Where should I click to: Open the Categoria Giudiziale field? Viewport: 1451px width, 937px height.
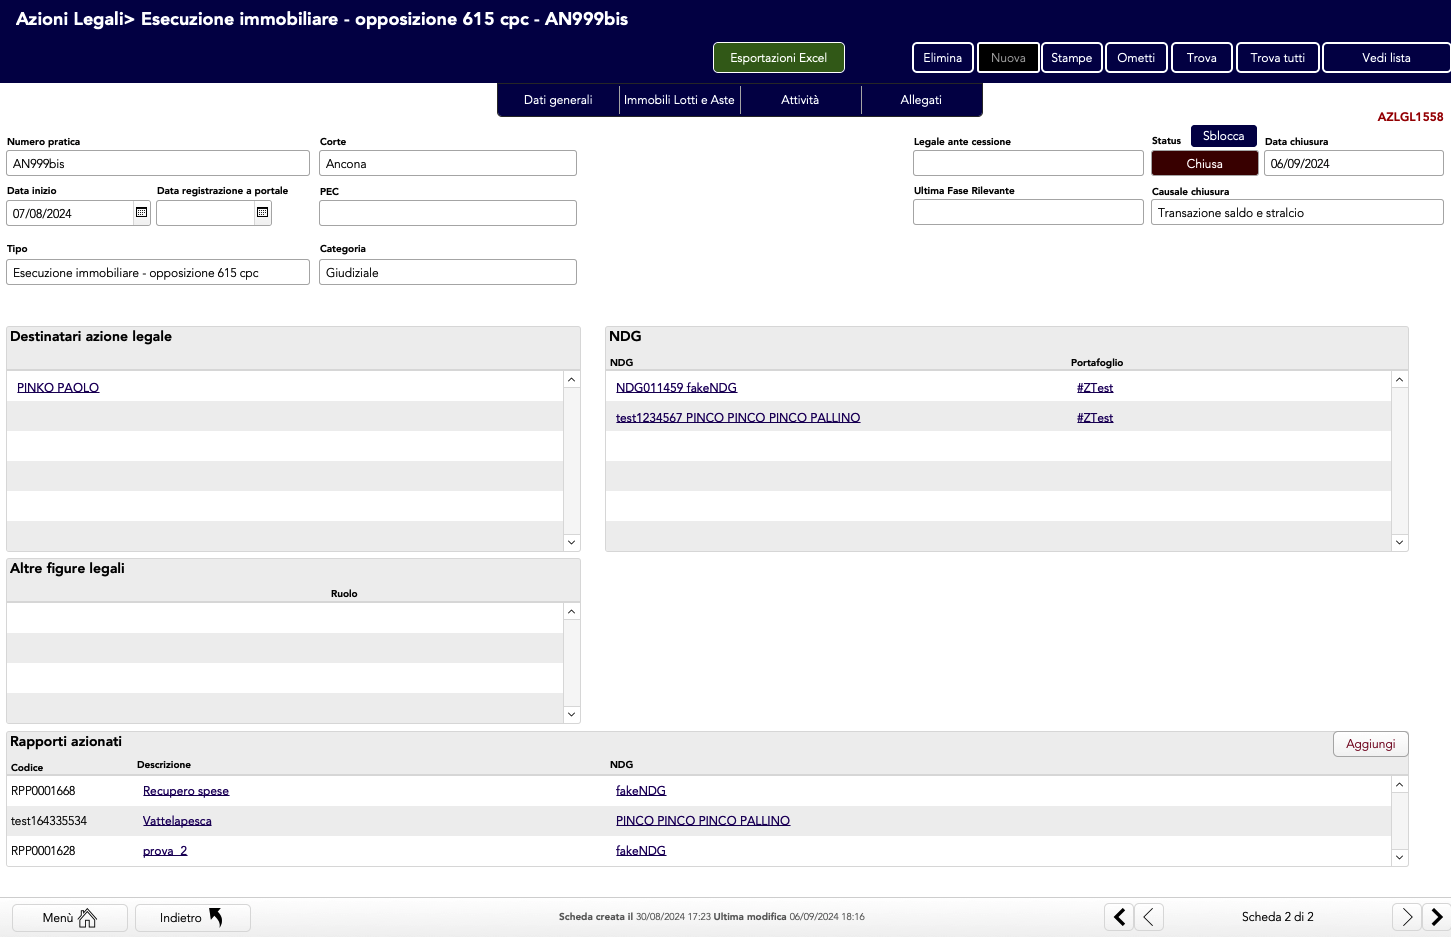(x=447, y=273)
